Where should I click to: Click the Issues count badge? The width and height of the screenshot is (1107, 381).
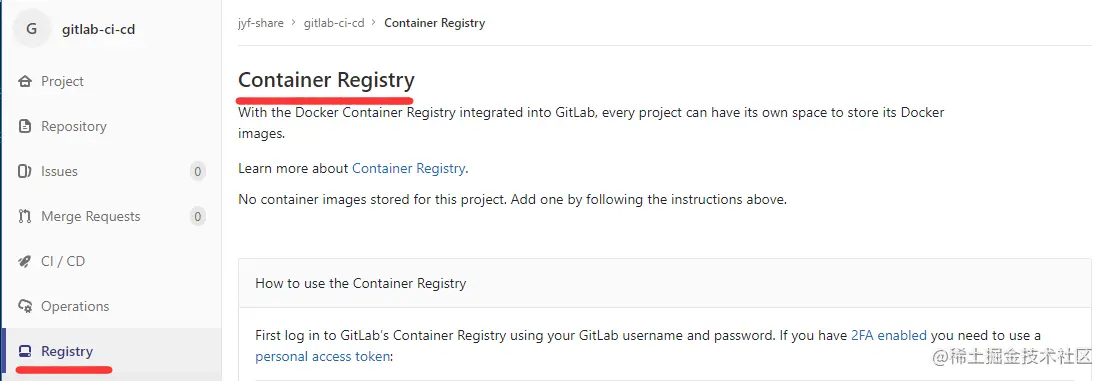[198, 171]
